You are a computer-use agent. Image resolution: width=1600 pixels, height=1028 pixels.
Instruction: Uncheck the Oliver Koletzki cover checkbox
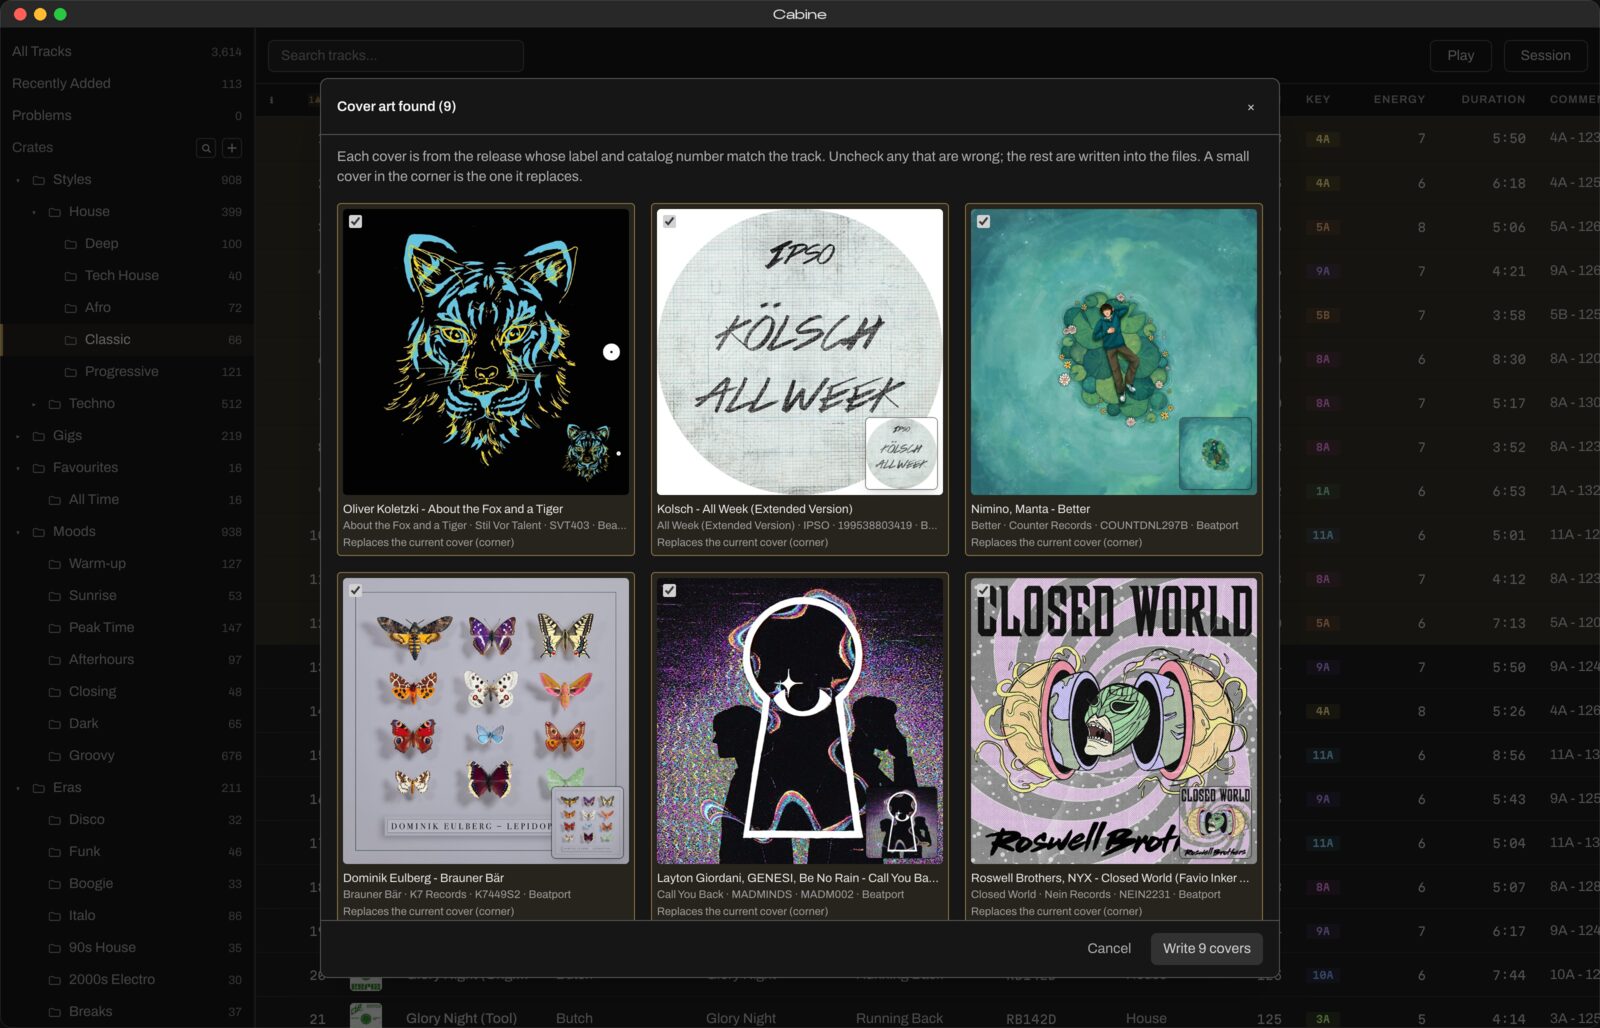[x=355, y=221]
